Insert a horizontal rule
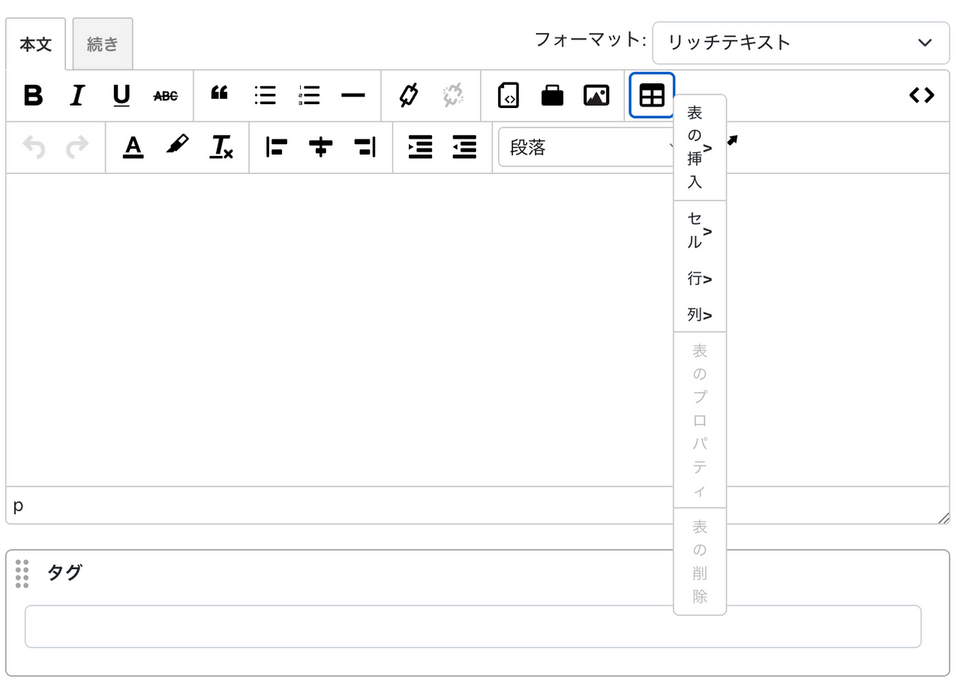The height and width of the screenshot is (687, 960). (353, 96)
